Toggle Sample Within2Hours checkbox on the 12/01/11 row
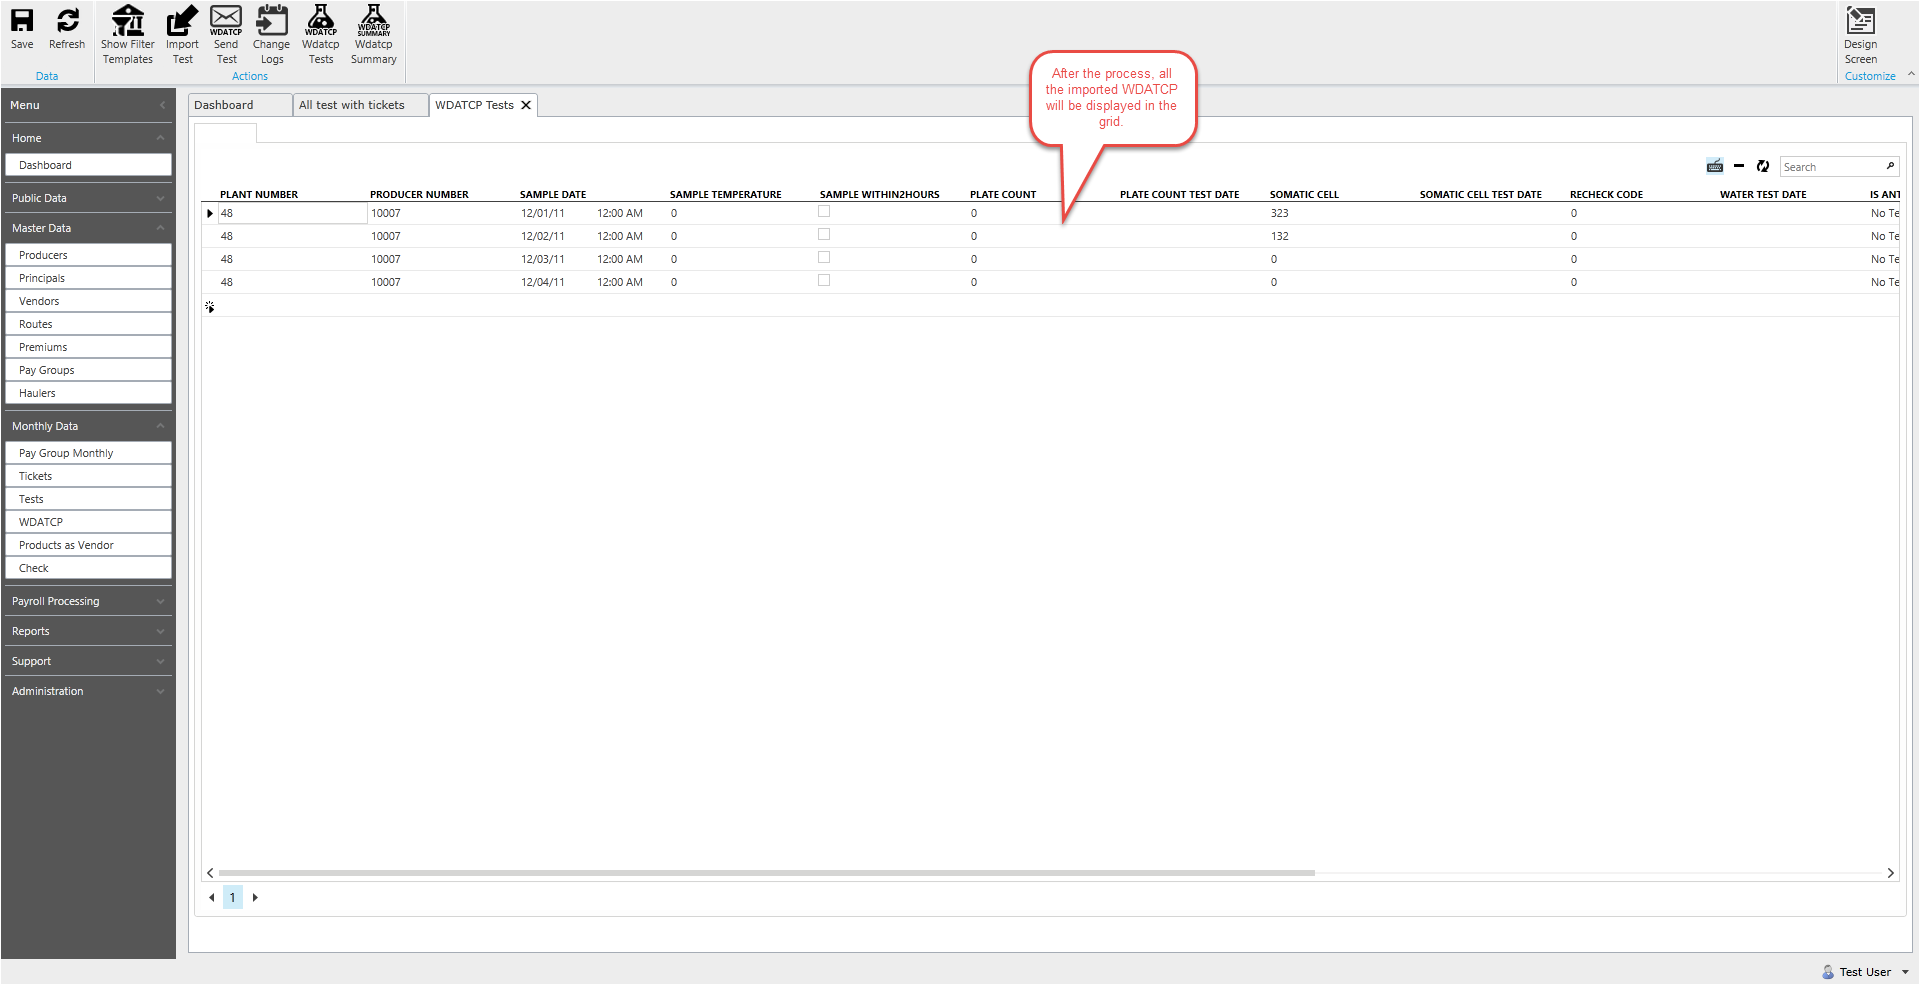1920x985 pixels. [x=823, y=211]
